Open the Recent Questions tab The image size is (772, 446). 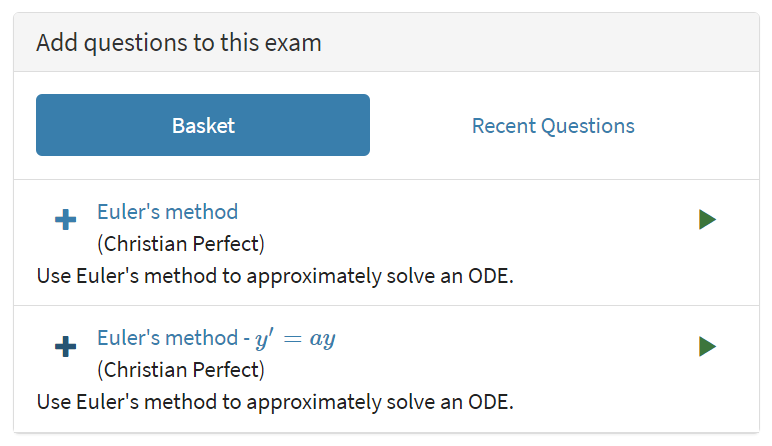553,126
